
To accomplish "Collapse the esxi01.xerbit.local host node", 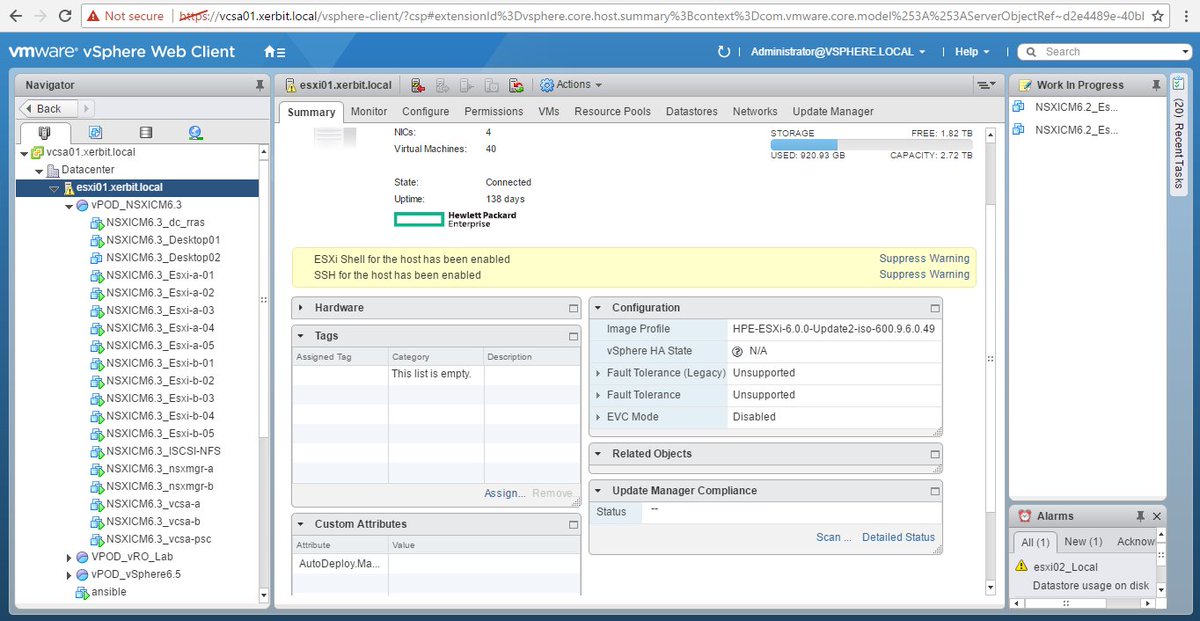I will [x=55, y=188].
